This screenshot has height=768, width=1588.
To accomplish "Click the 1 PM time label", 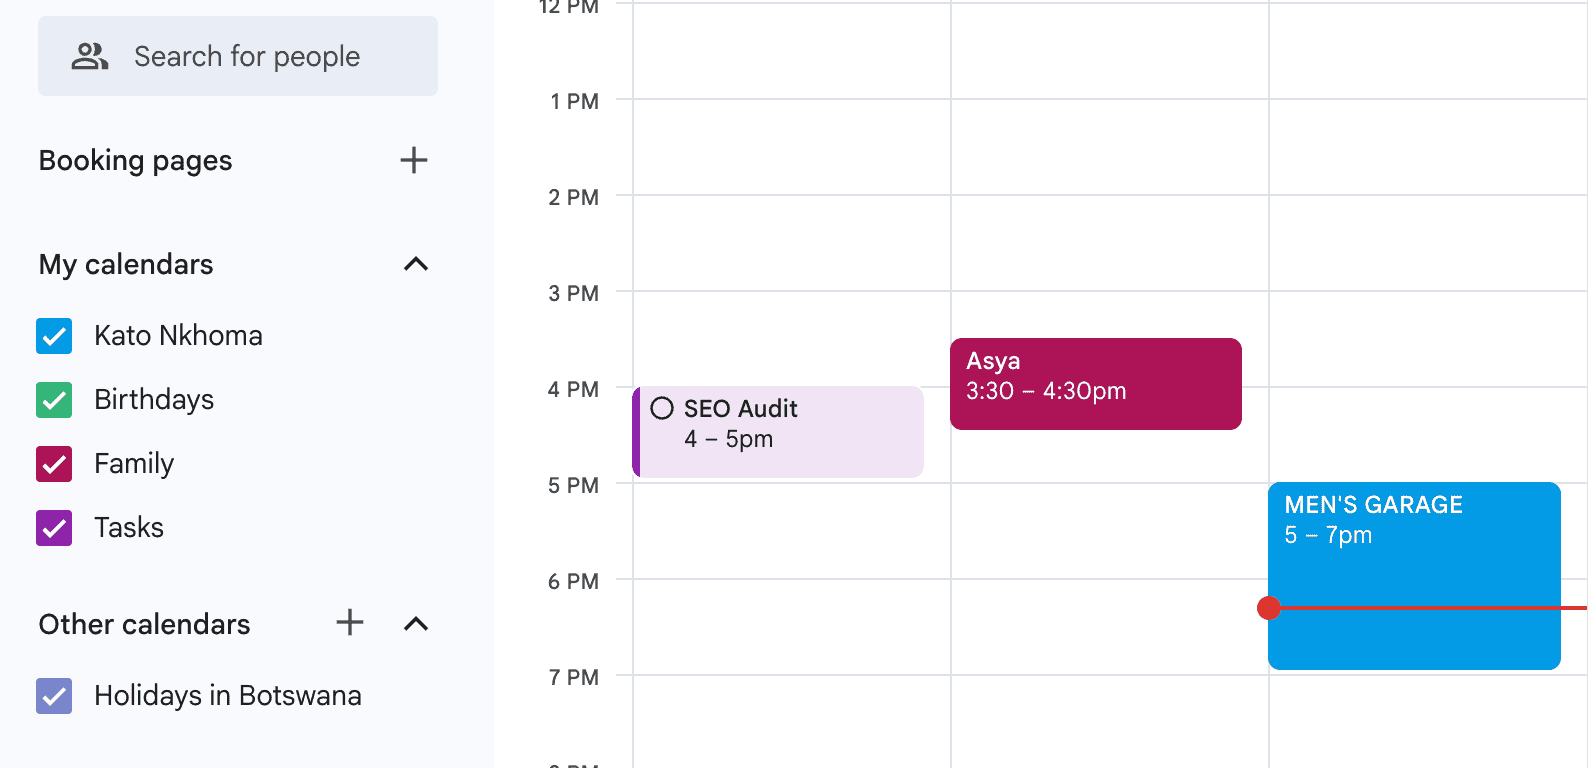I will pos(574,101).
